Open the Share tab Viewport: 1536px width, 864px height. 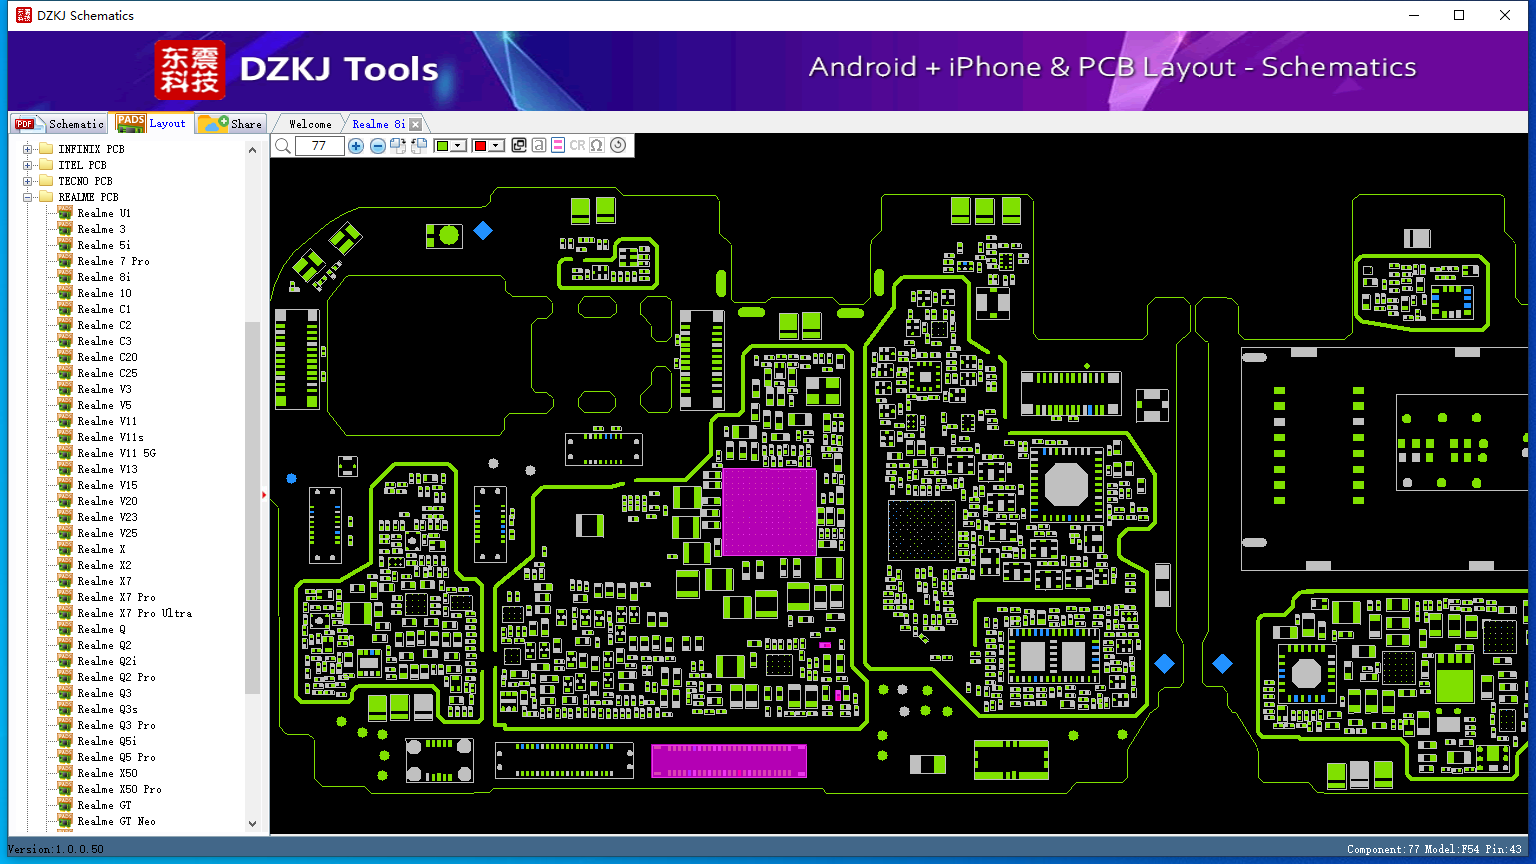coord(230,124)
